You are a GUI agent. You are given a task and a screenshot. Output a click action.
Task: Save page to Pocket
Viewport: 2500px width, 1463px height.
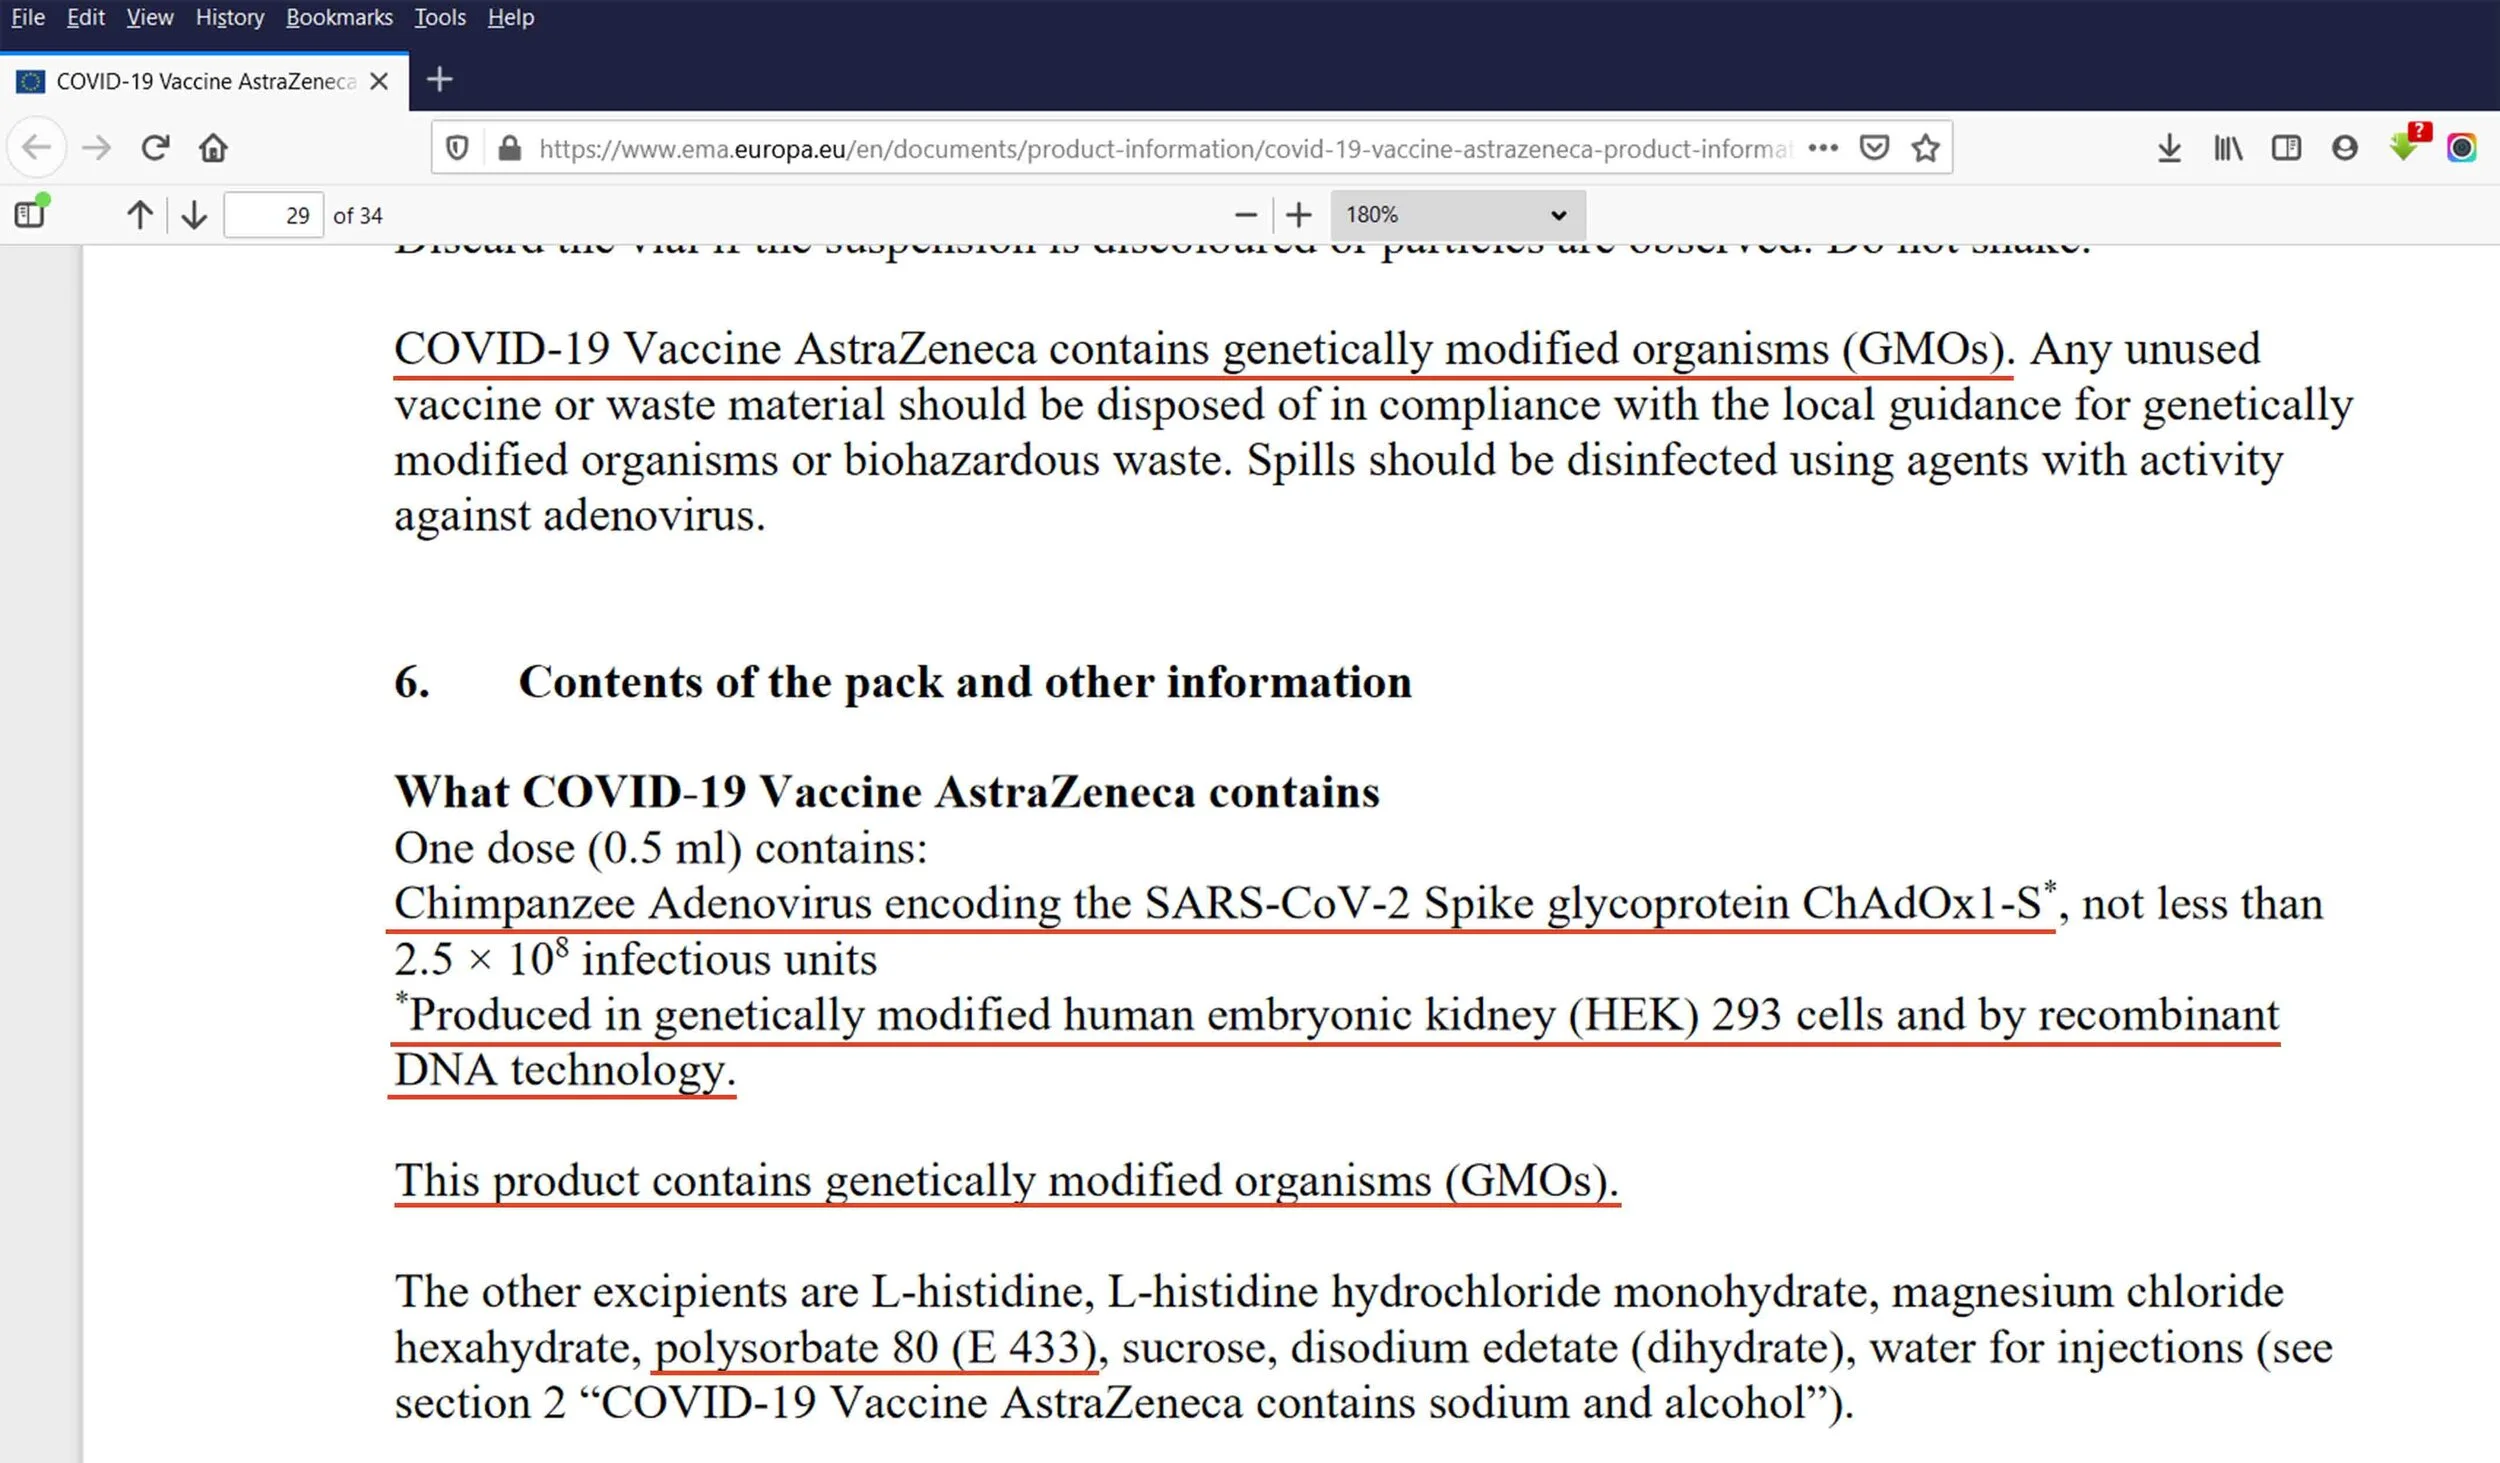[1874, 148]
